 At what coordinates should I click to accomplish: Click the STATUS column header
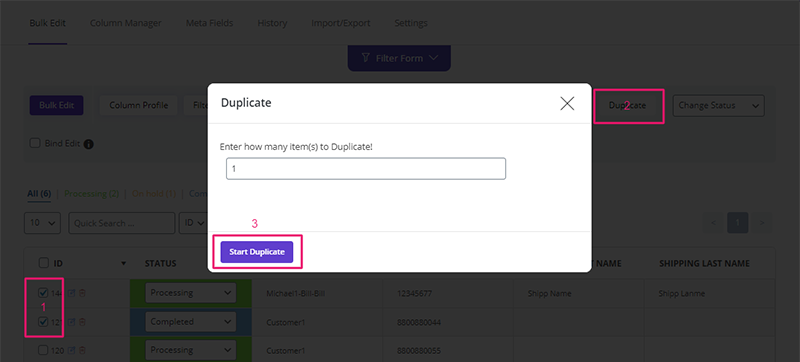[x=160, y=264]
